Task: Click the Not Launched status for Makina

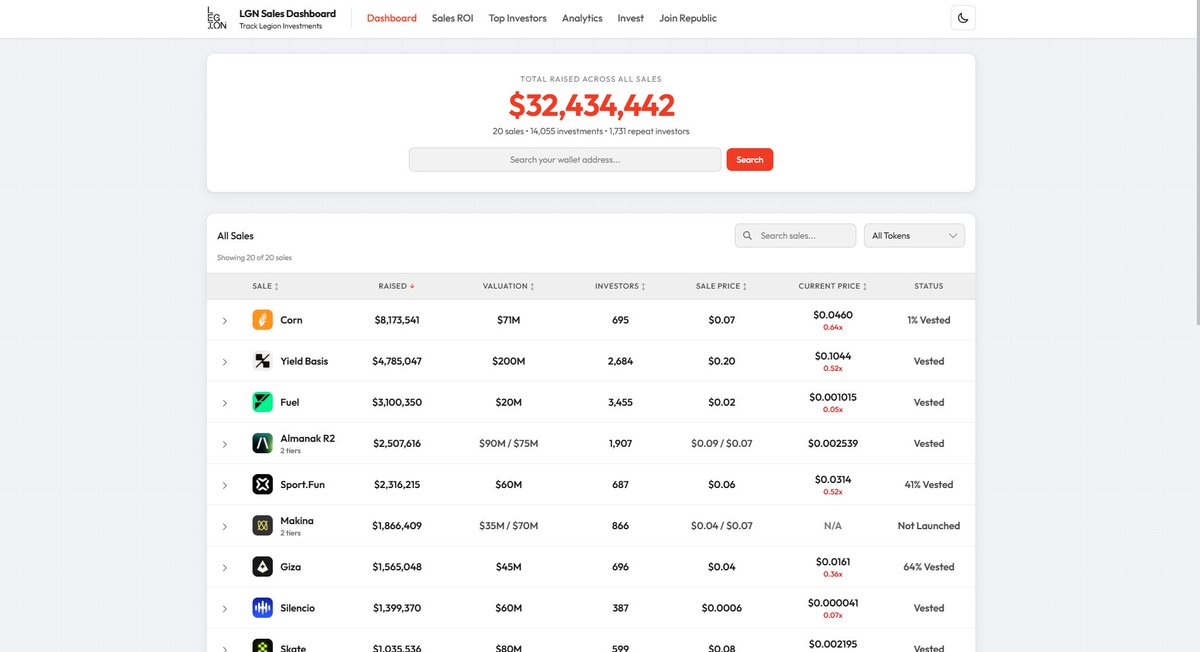Action: coord(929,526)
